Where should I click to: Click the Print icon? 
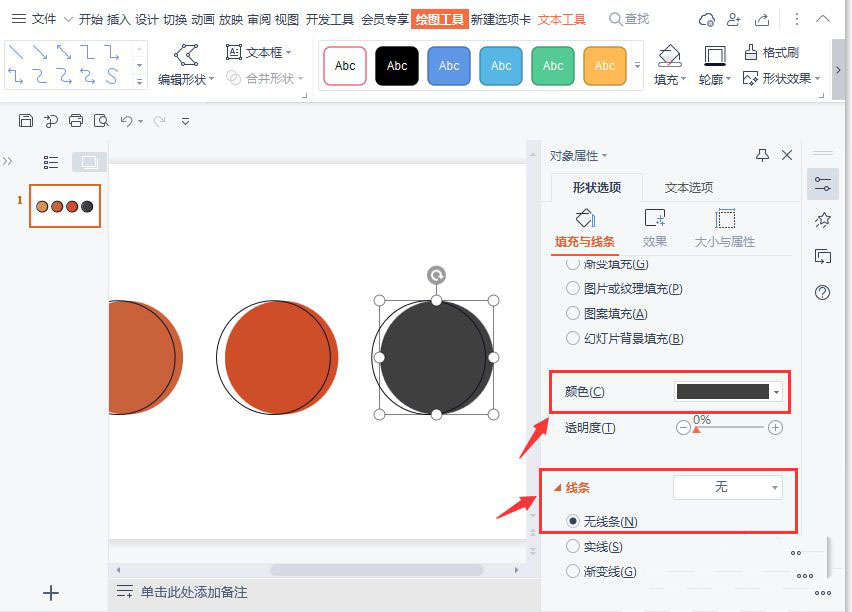74,120
